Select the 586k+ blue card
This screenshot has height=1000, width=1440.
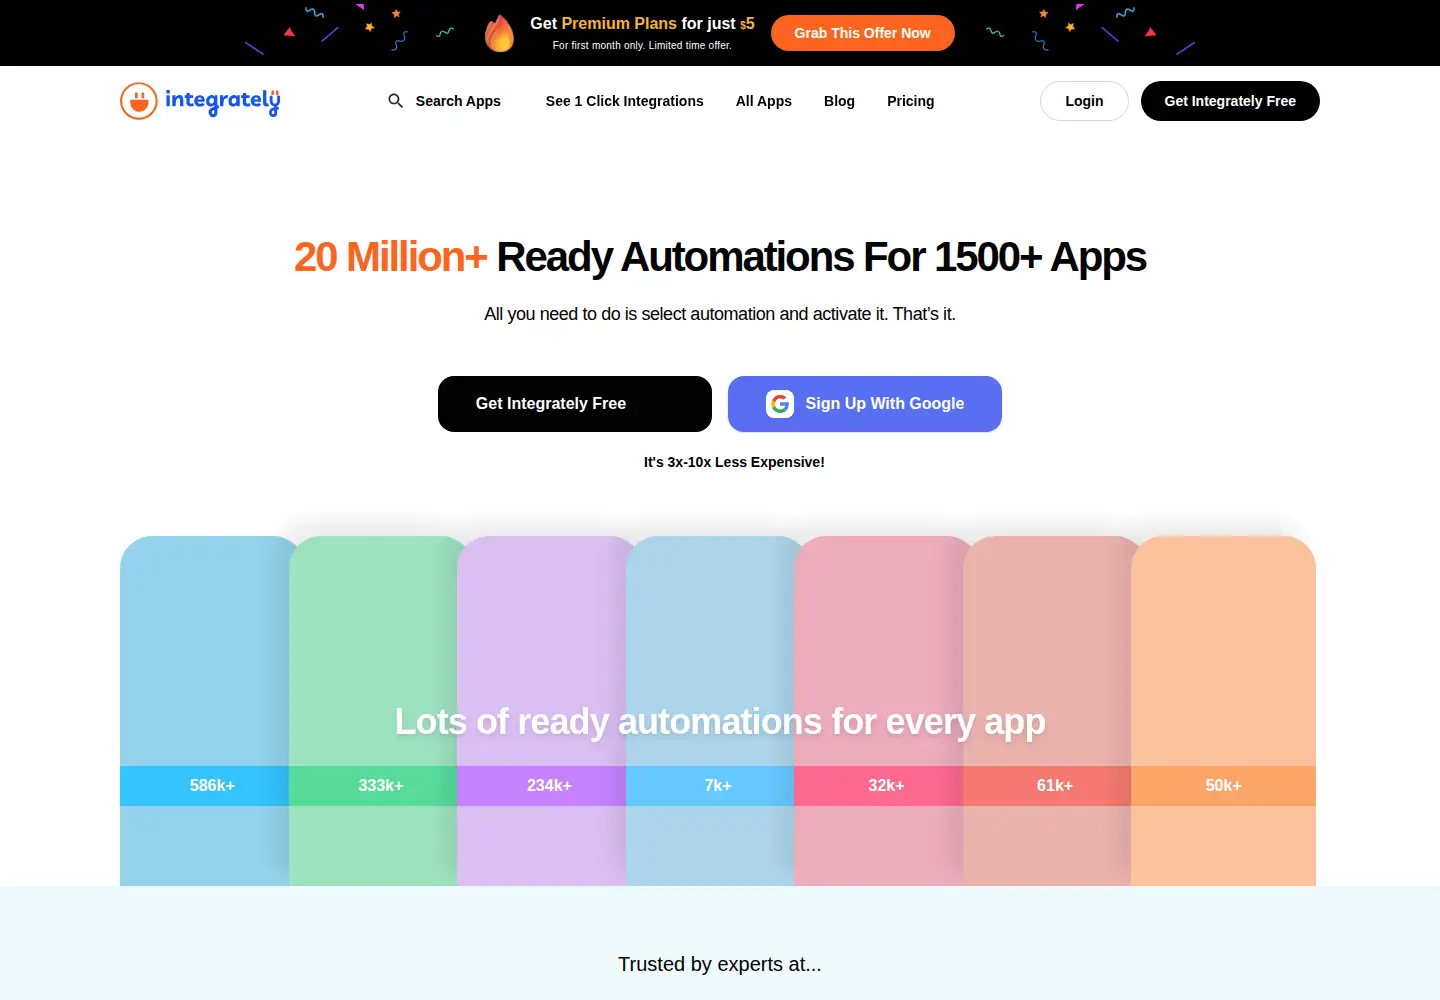click(x=205, y=711)
